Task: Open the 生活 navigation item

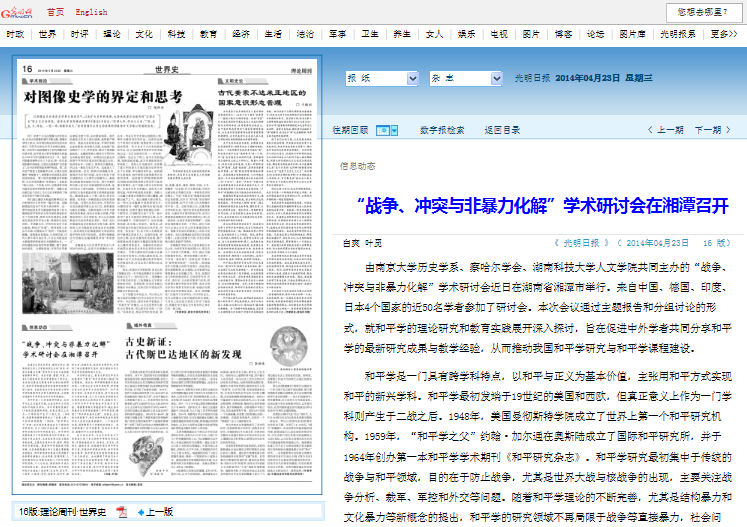Action: [x=273, y=34]
